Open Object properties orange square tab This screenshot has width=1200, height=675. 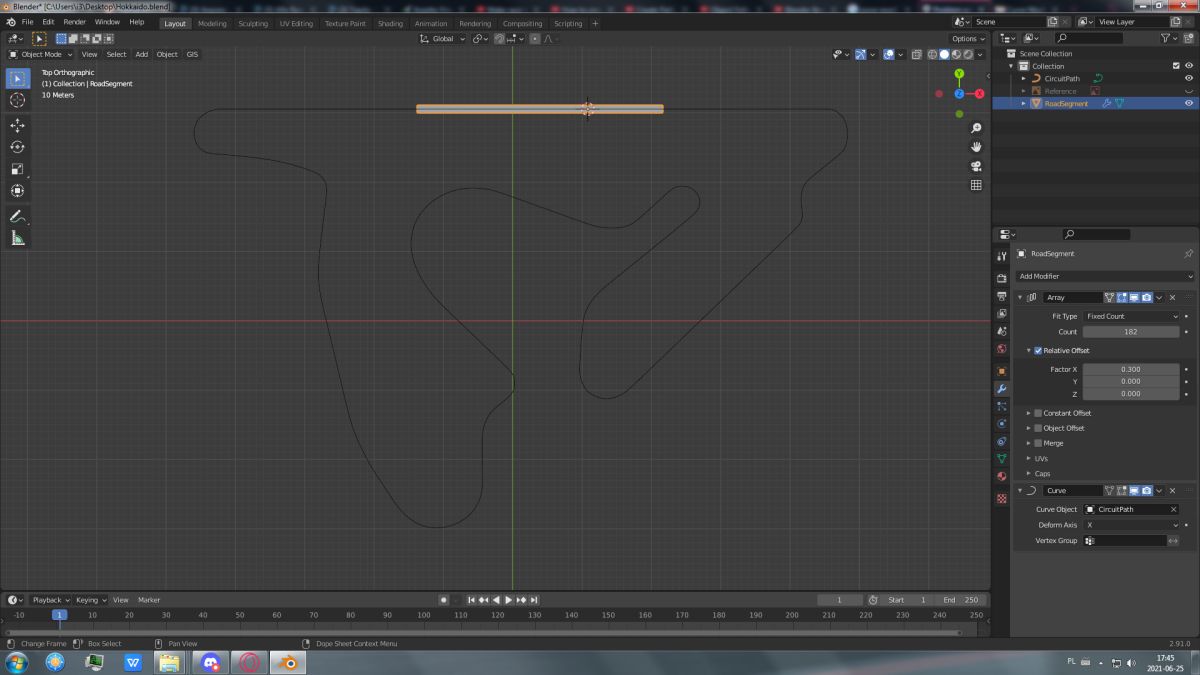[x=1001, y=371]
